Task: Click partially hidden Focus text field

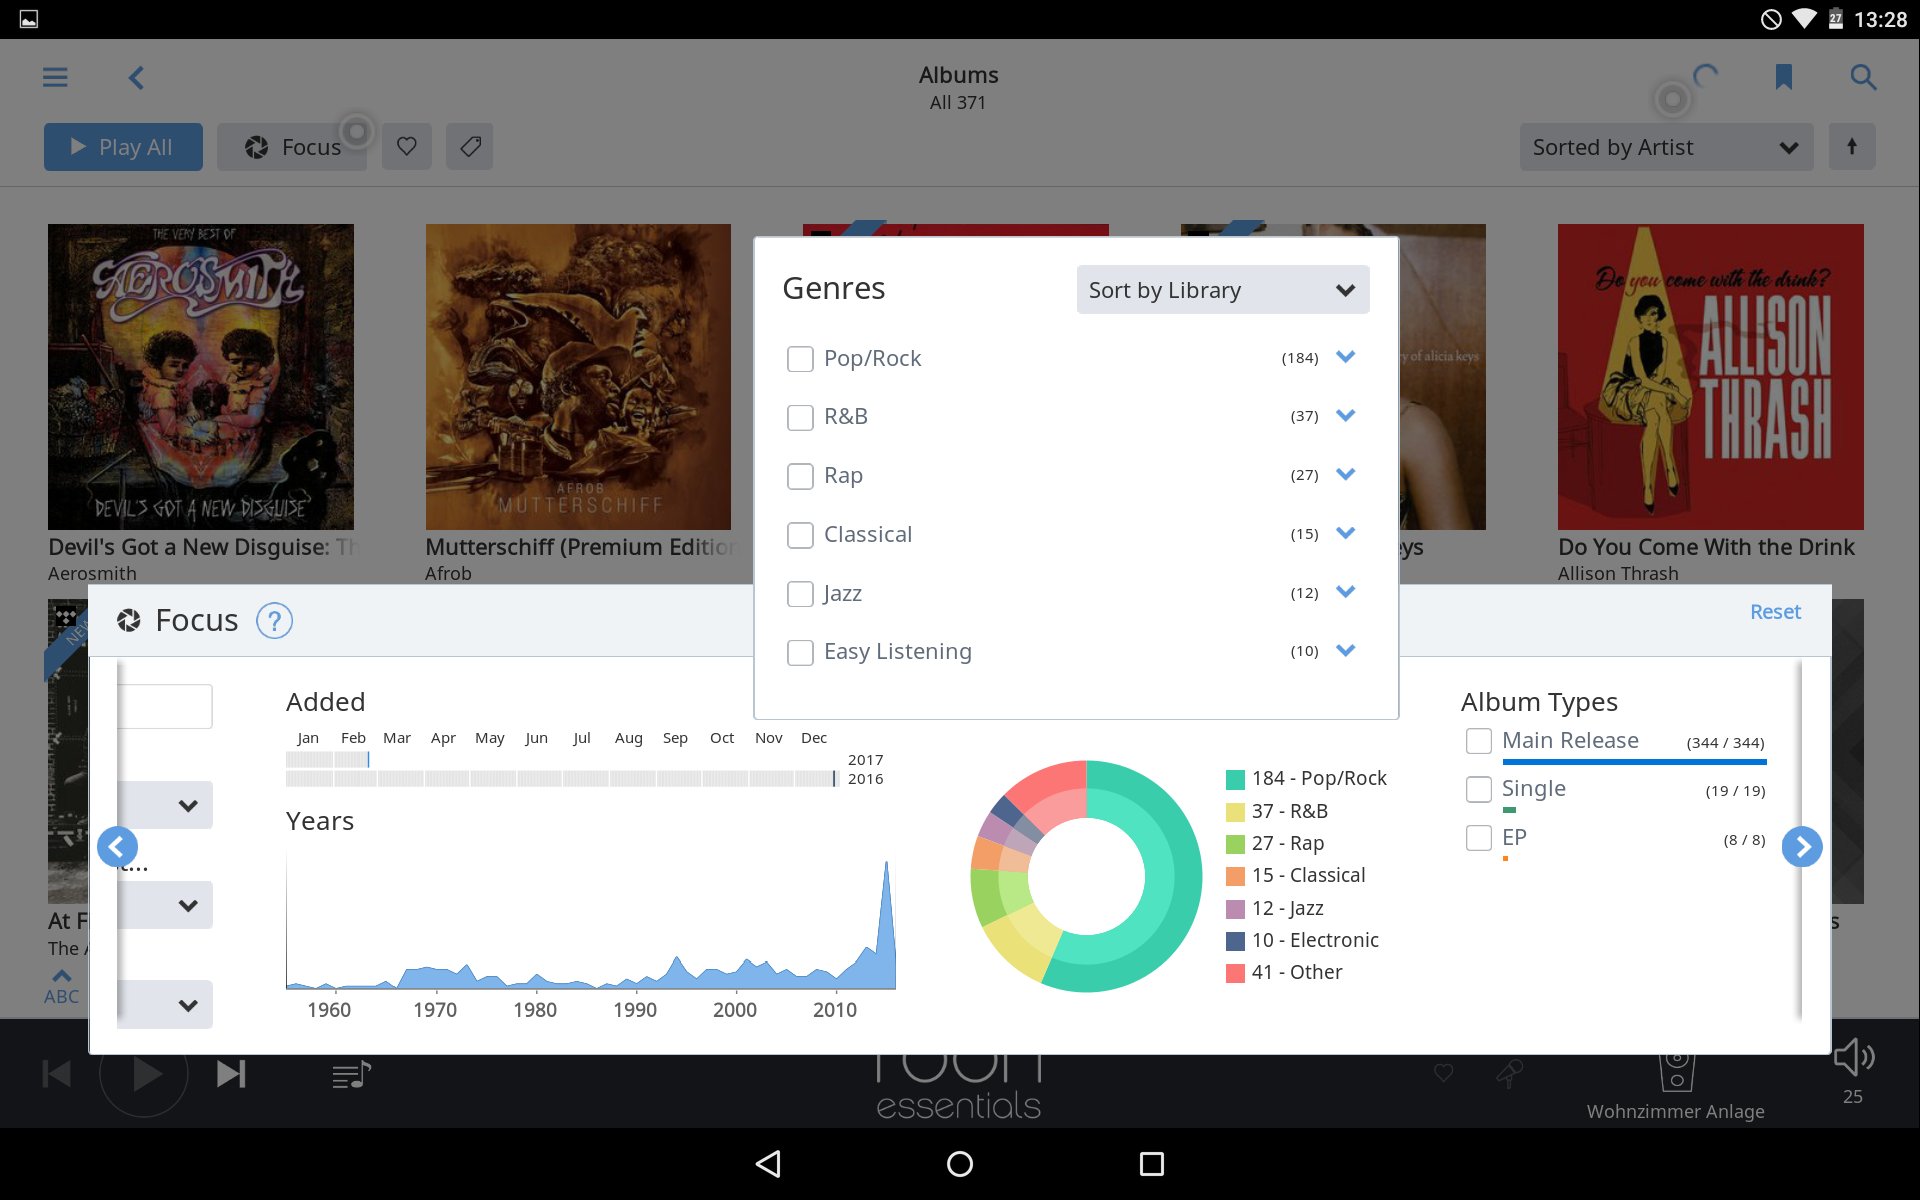Action: point(165,707)
